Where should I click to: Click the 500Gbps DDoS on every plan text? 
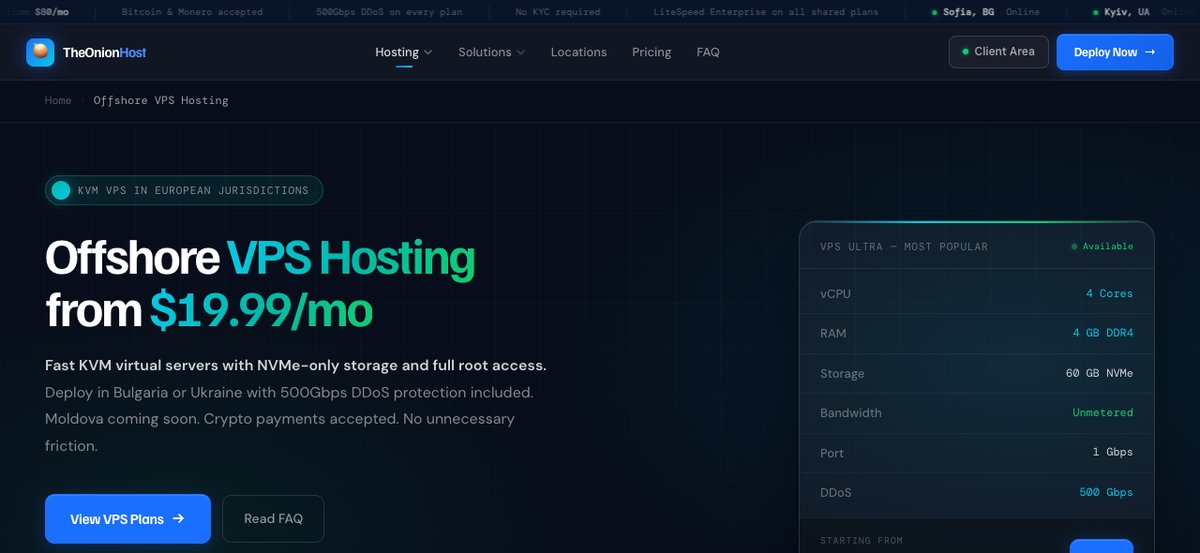(389, 12)
